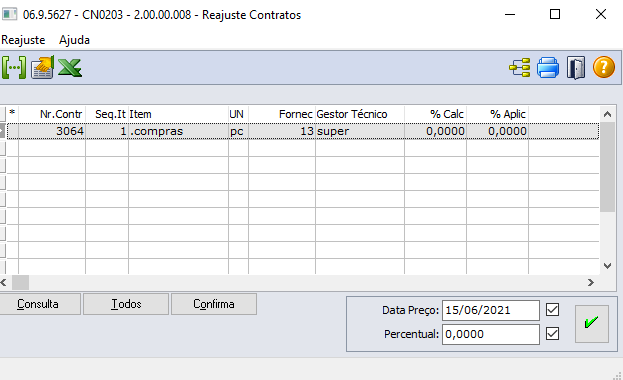
Task: Click the exit door icon
Action: click(576, 68)
